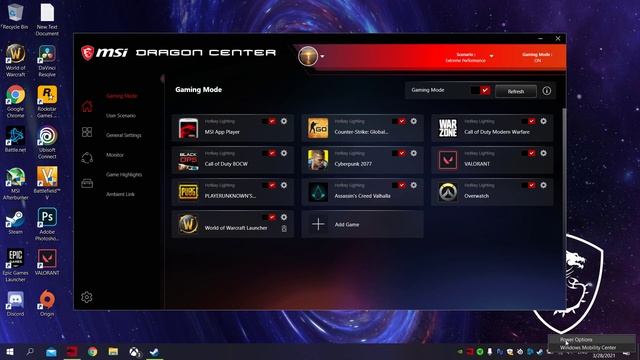640x360 pixels.
Task: Toggle Hotkey Lighting for Call of Duty BOCW
Action: coord(269,153)
